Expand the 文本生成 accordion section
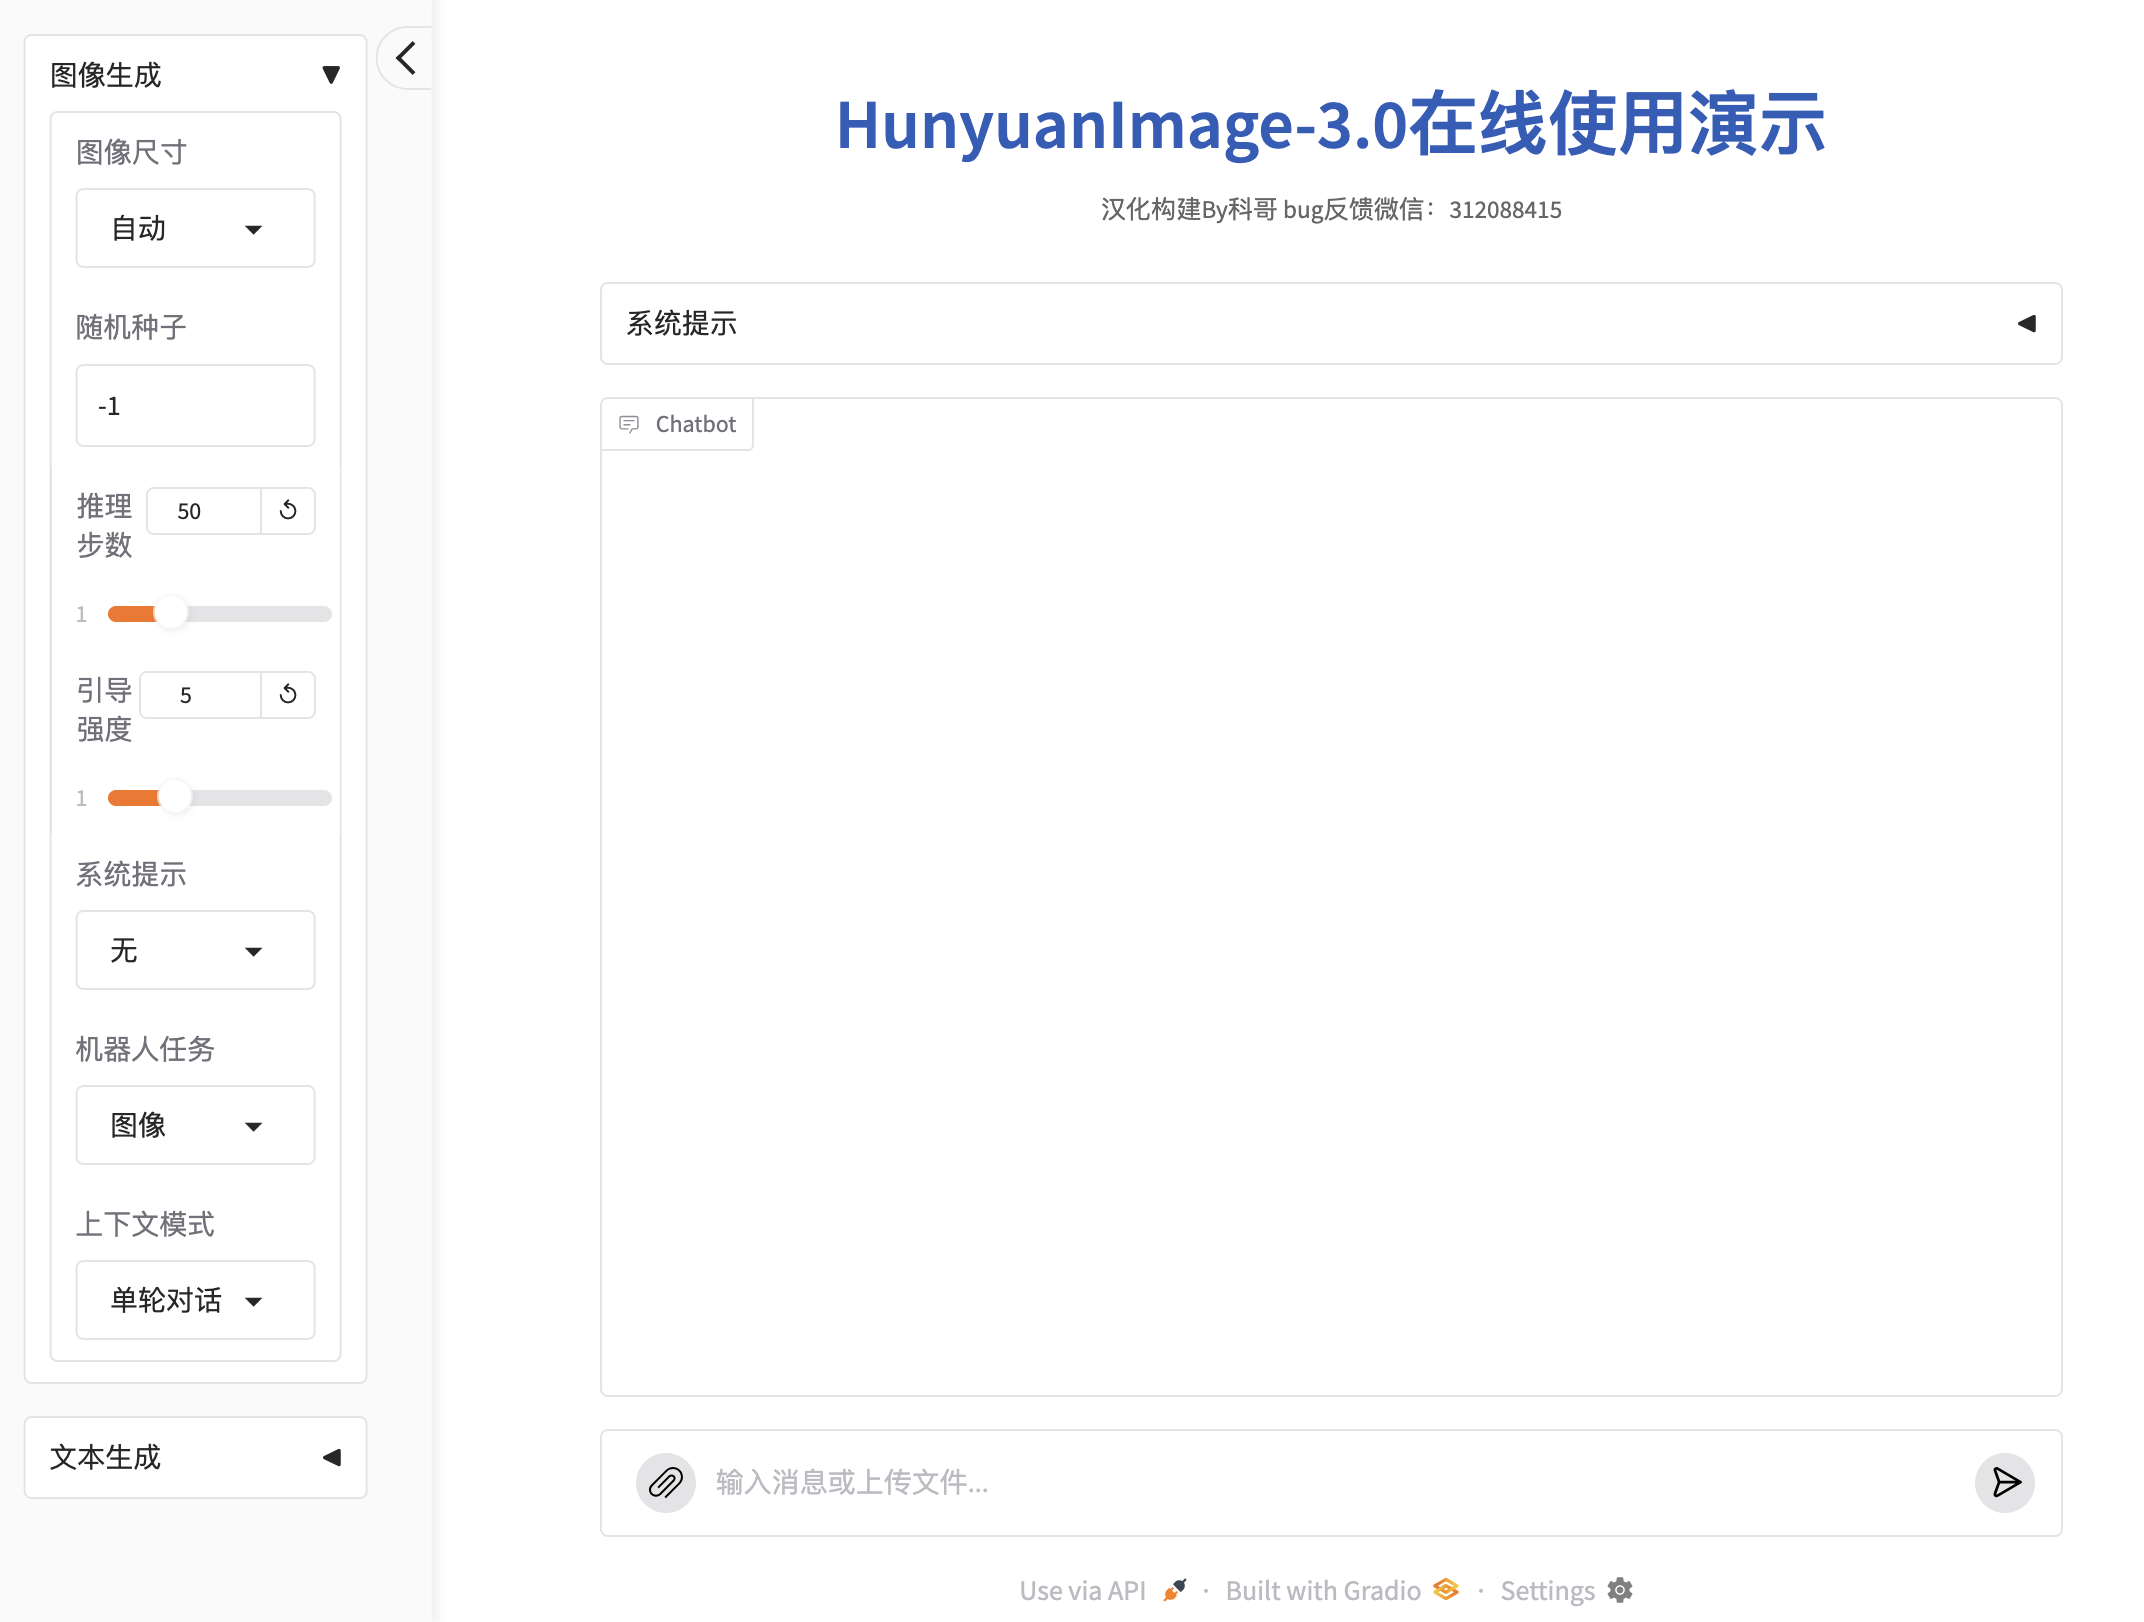Screen dimensions: 2144x1622 tap(331, 1458)
